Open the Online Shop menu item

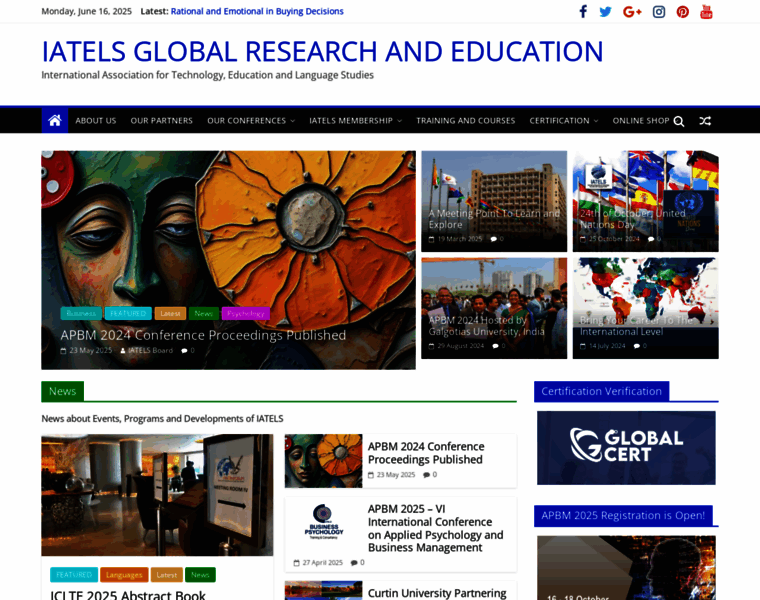pyautogui.click(x=640, y=121)
